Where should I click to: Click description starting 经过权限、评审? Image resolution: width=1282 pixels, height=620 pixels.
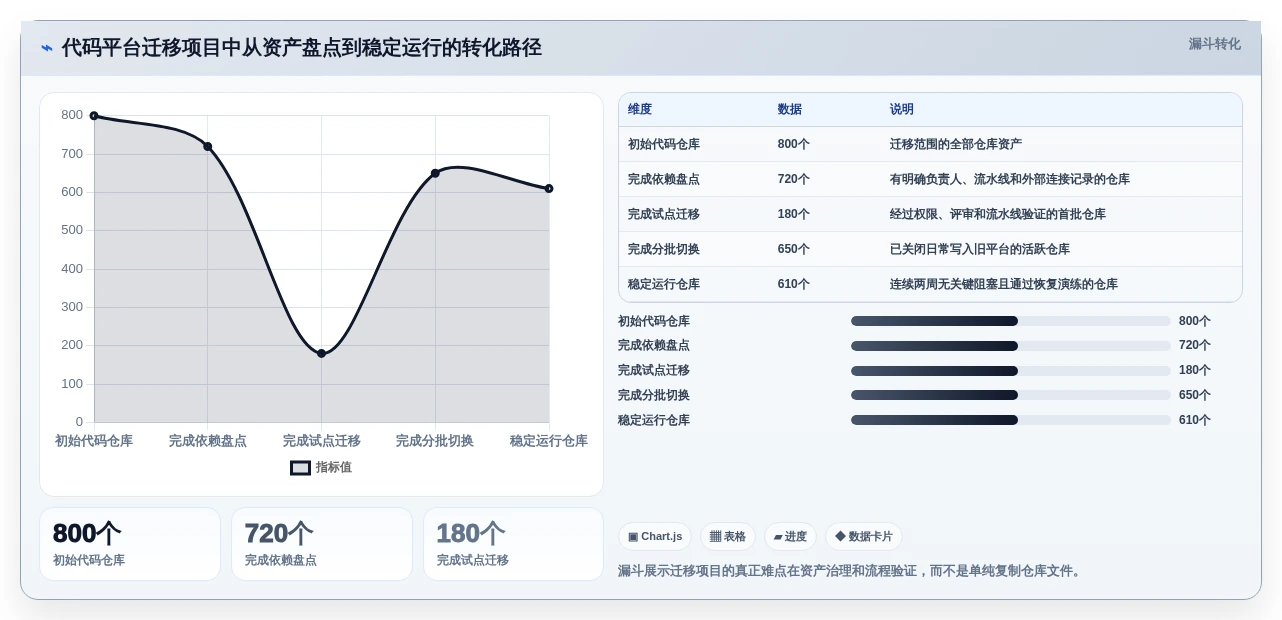pos(998,214)
